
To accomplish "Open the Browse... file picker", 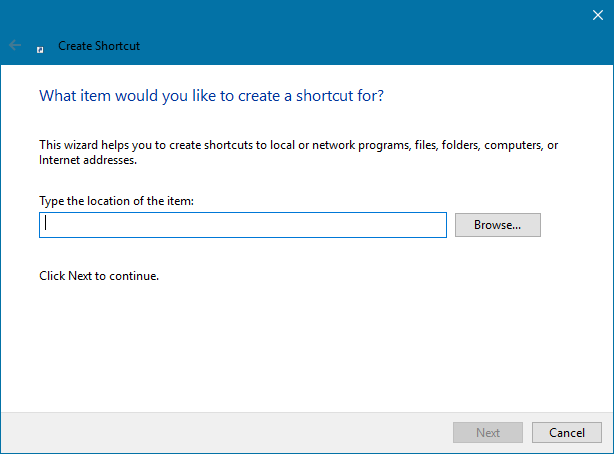I will 497,225.
